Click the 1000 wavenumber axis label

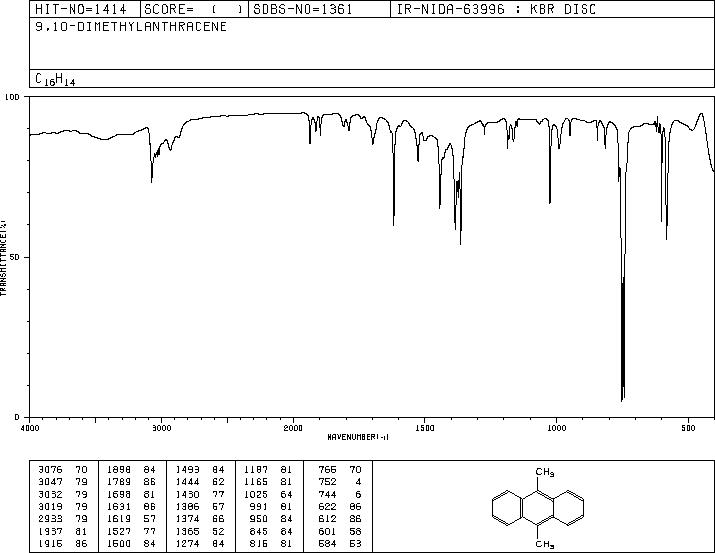tap(556, 428)
